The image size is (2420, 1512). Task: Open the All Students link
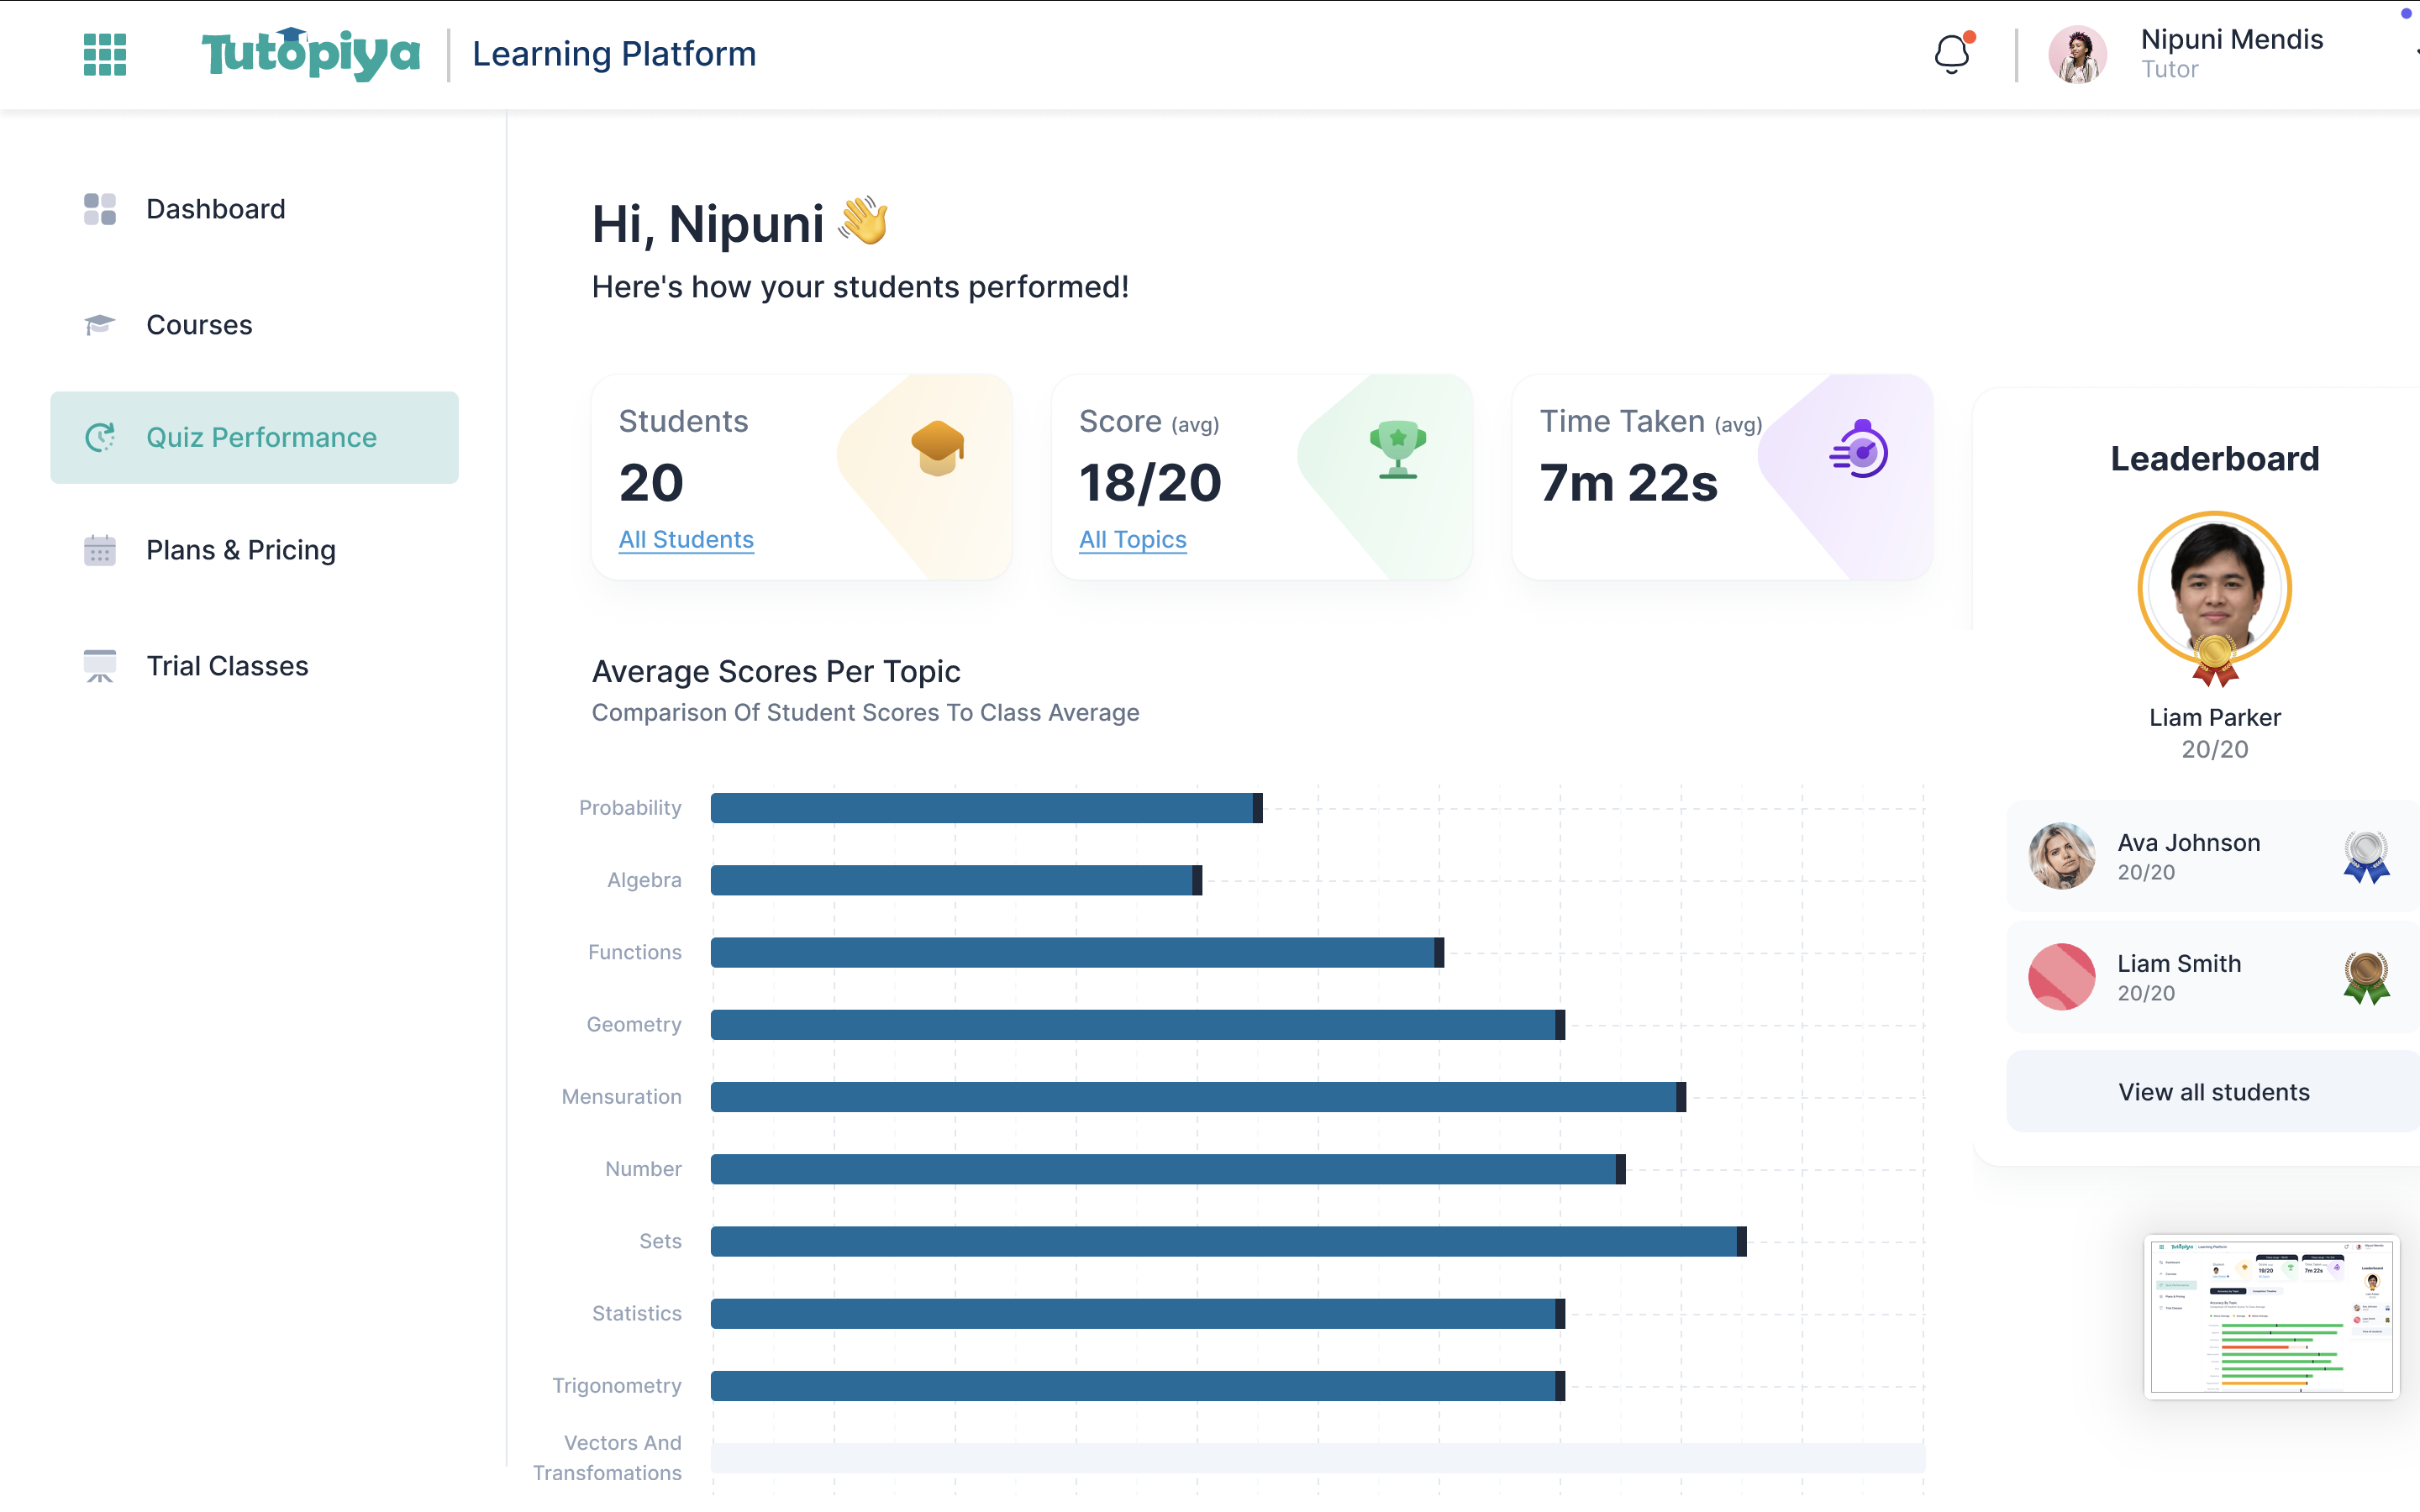point(686,539)
